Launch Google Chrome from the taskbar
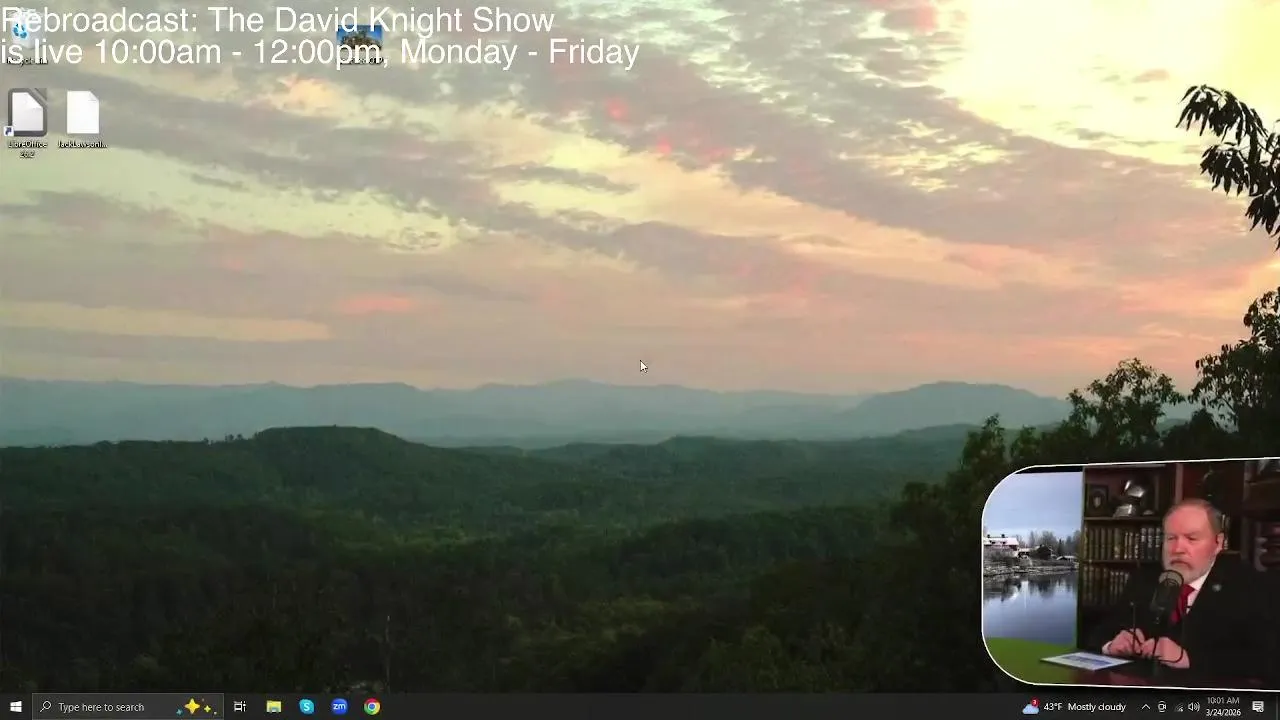1280x720 pixels. coord(372,707)
